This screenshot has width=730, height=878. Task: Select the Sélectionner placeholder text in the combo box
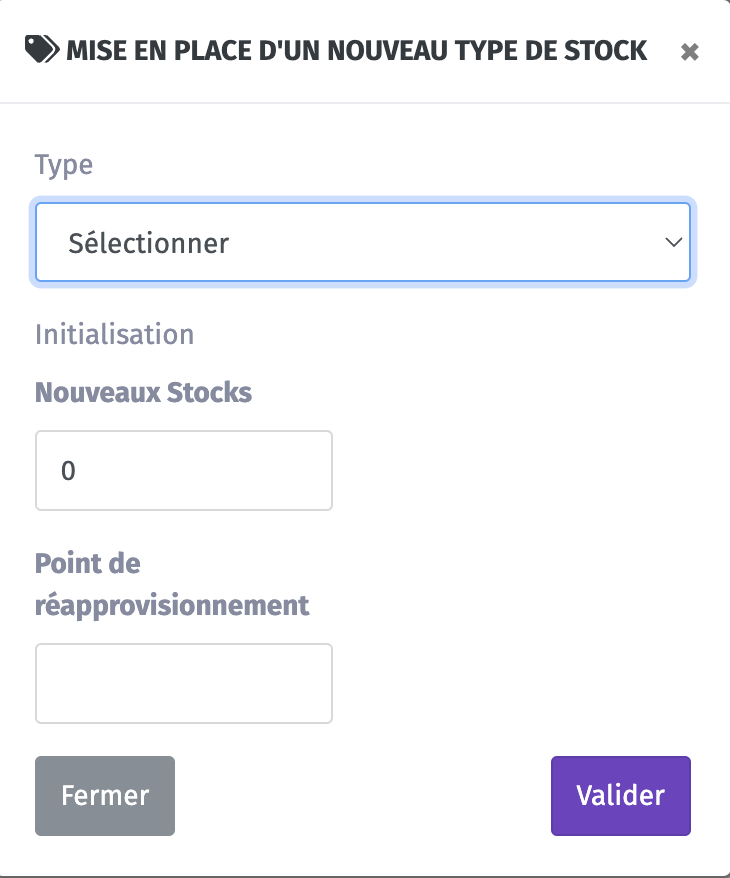pos(148,243)
